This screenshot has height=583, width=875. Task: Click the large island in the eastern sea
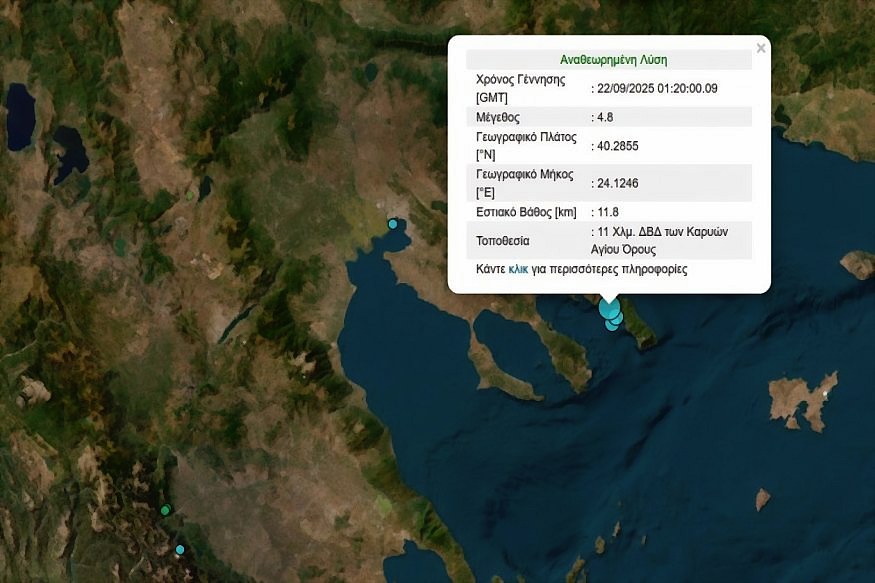click(x=801, y=399)
